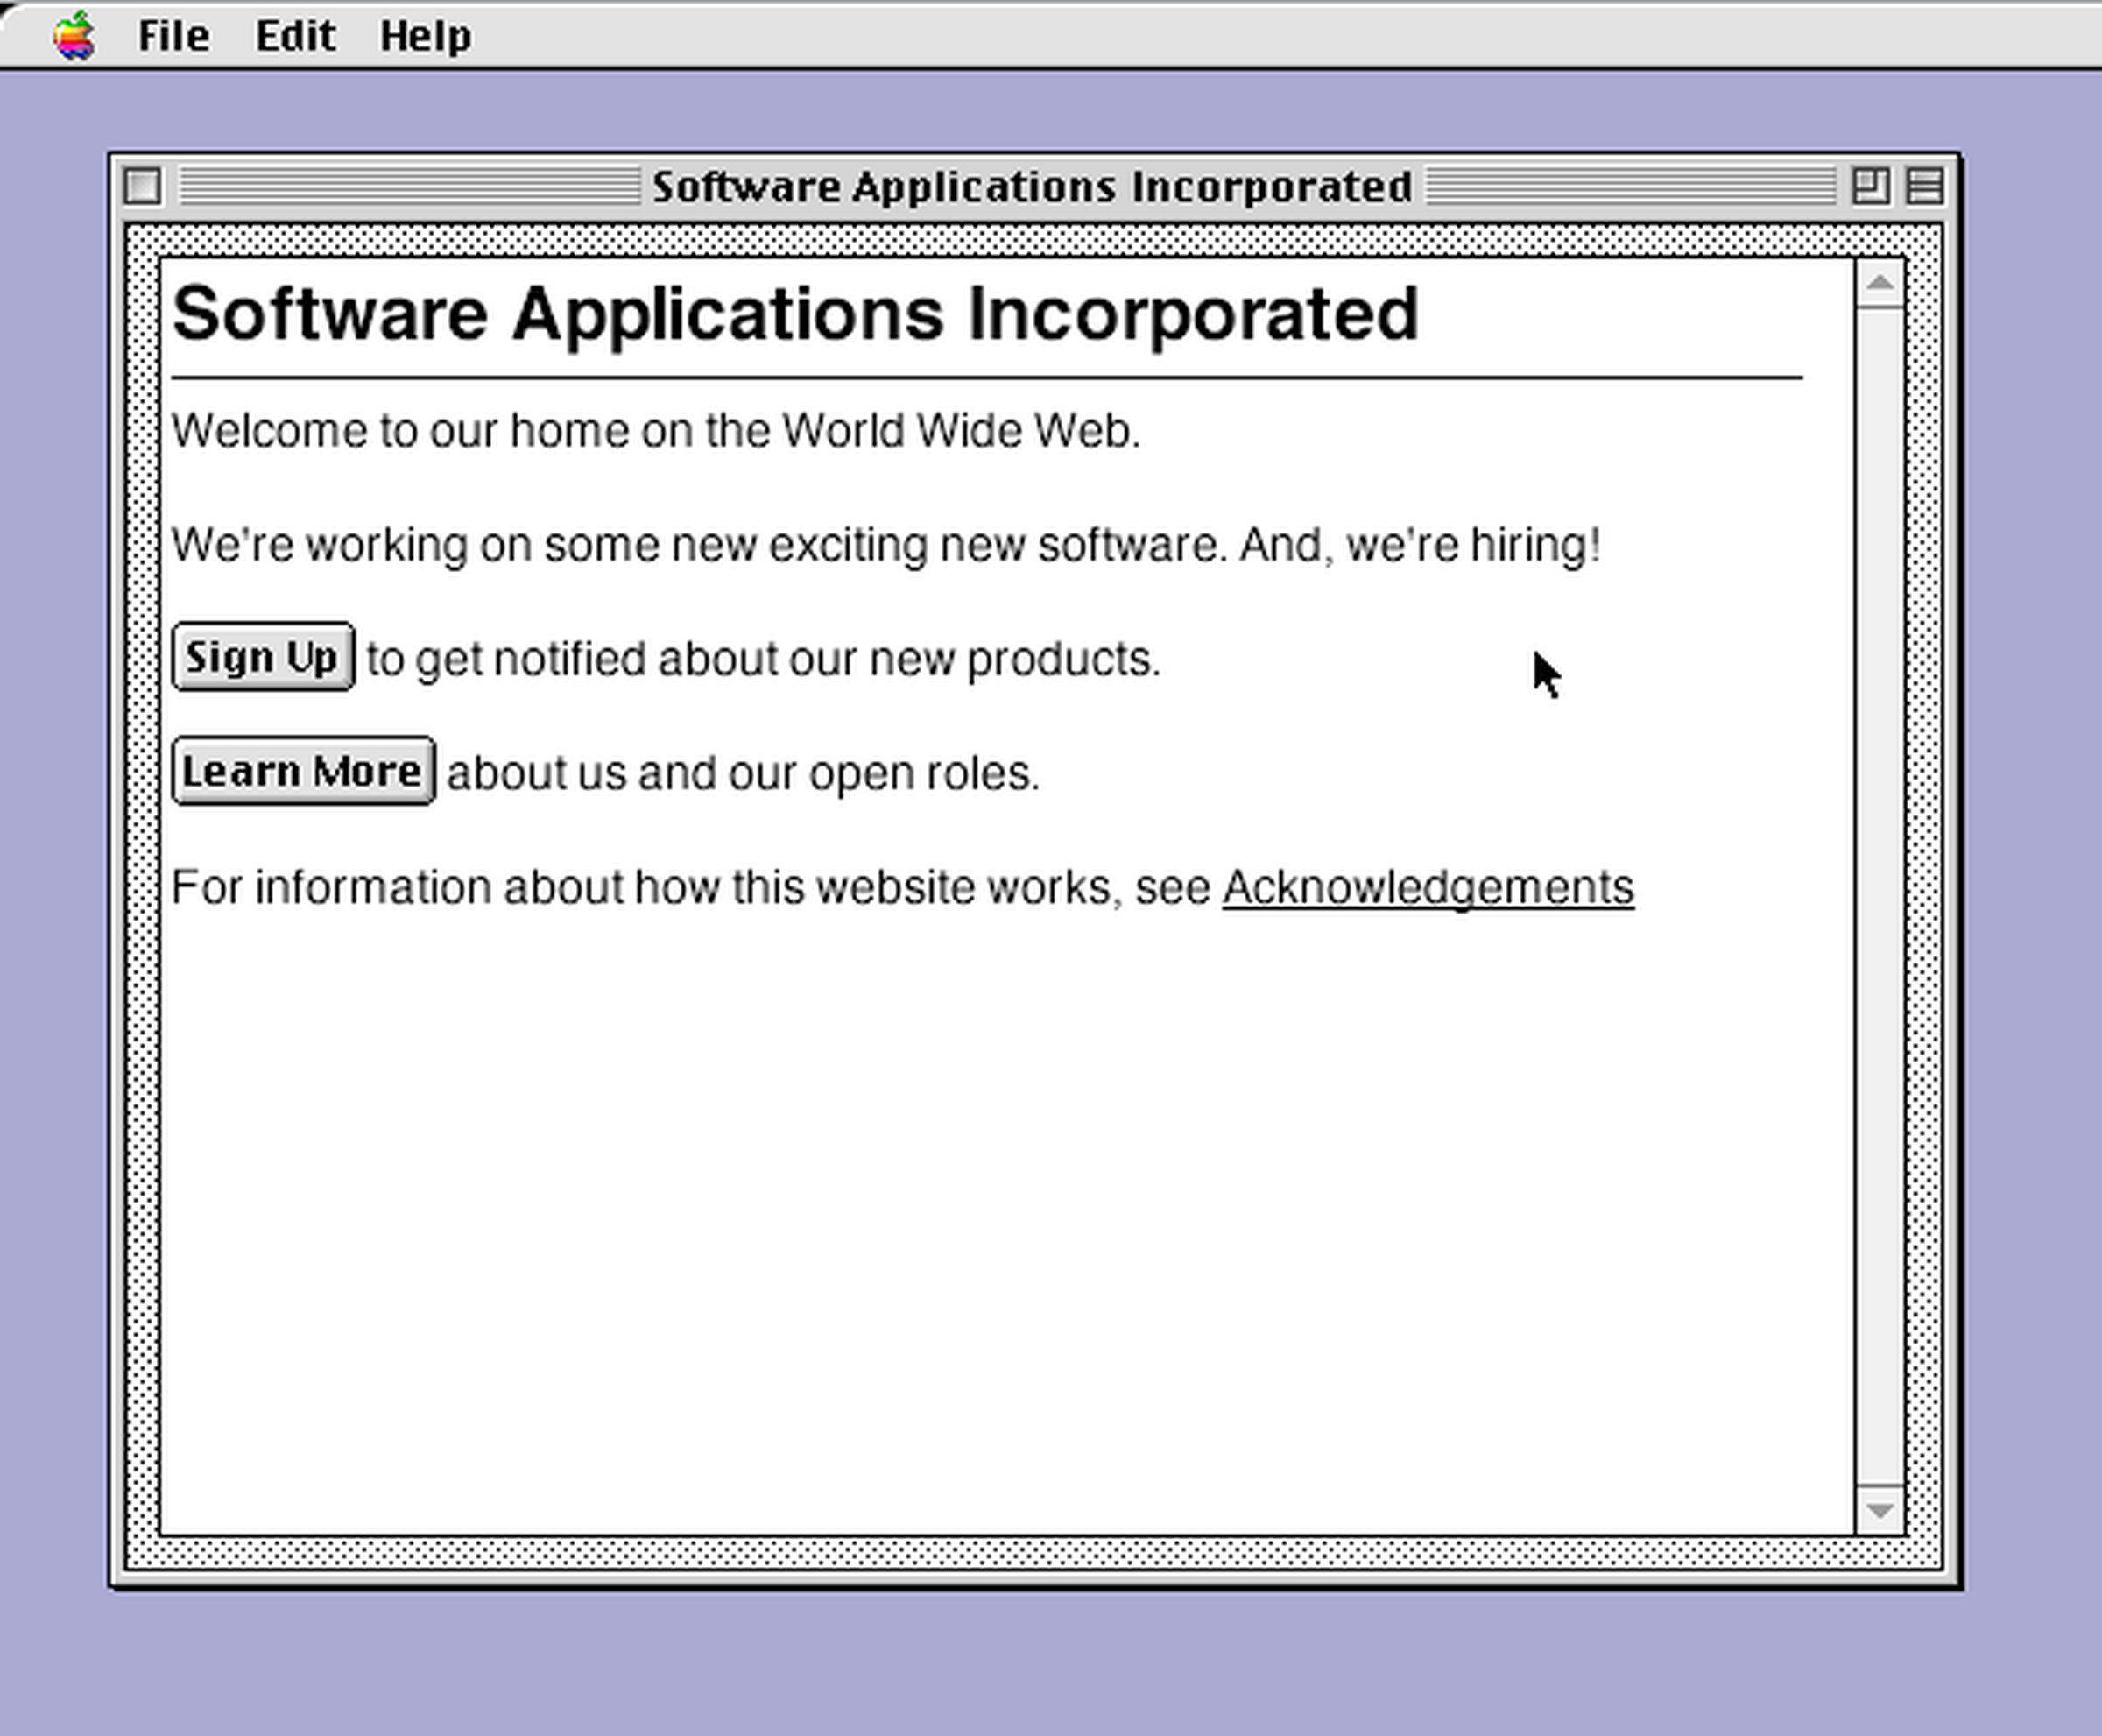This screenshot has height=1736, width=2102.
Task: Open the File menu
Action: click(x=173, y=35)
